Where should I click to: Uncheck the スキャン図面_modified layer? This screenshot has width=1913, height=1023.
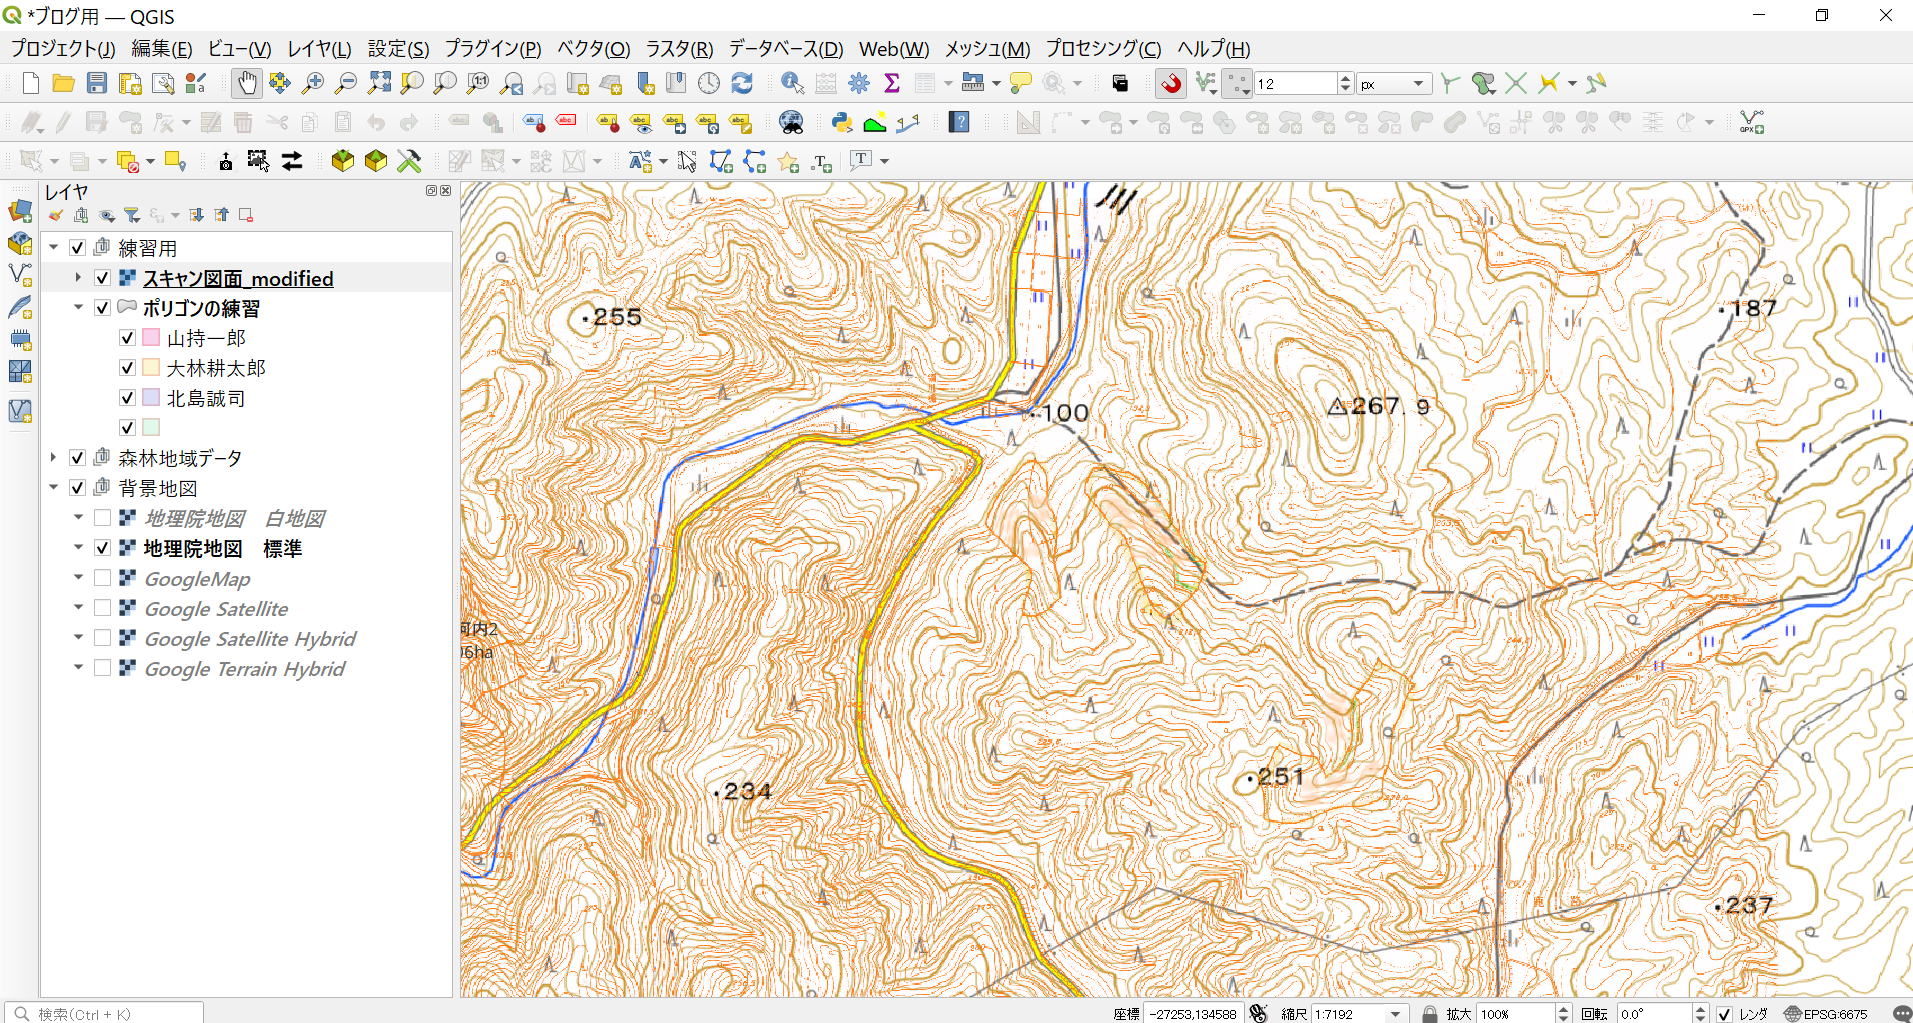coord(102,278)
